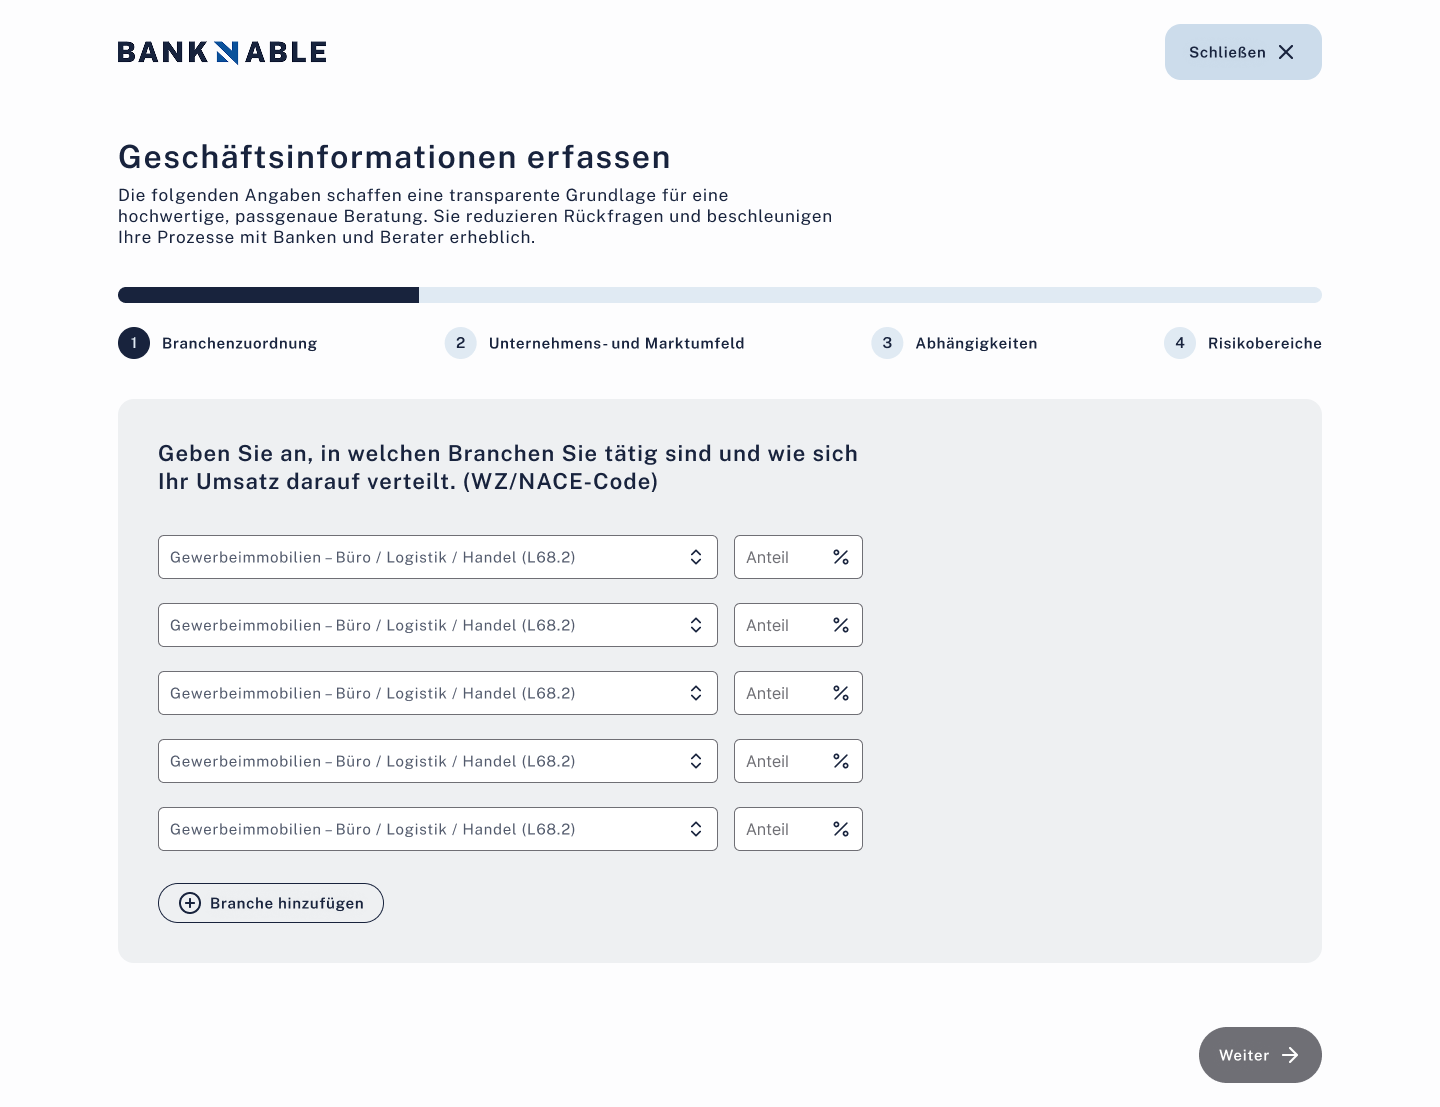Click the percent icon in first row
This screenshot has width=1440, height=1107.
pos(841,557)
